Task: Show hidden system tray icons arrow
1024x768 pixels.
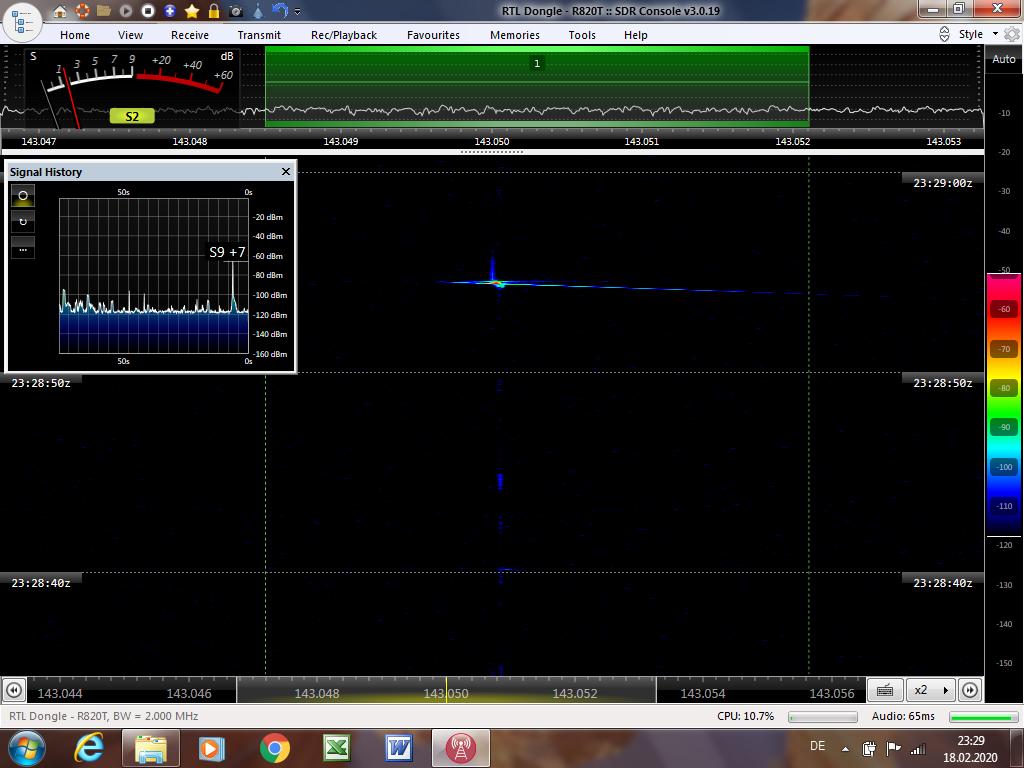Action: click(845, 749)
